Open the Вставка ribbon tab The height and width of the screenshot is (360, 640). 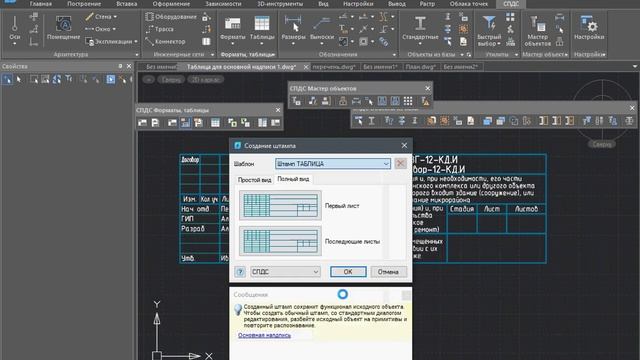point(127,4)
